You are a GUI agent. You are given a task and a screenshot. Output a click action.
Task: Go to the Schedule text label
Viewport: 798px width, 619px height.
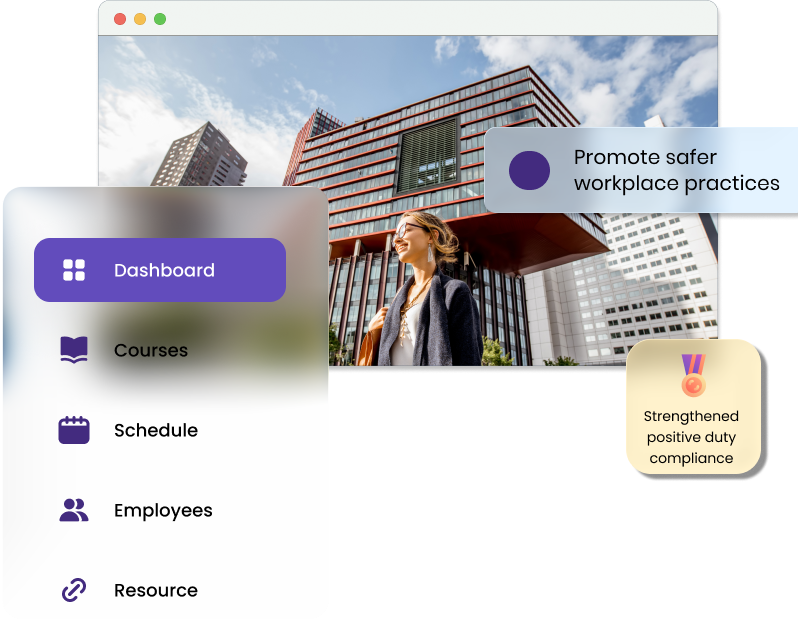pos(156,430)
